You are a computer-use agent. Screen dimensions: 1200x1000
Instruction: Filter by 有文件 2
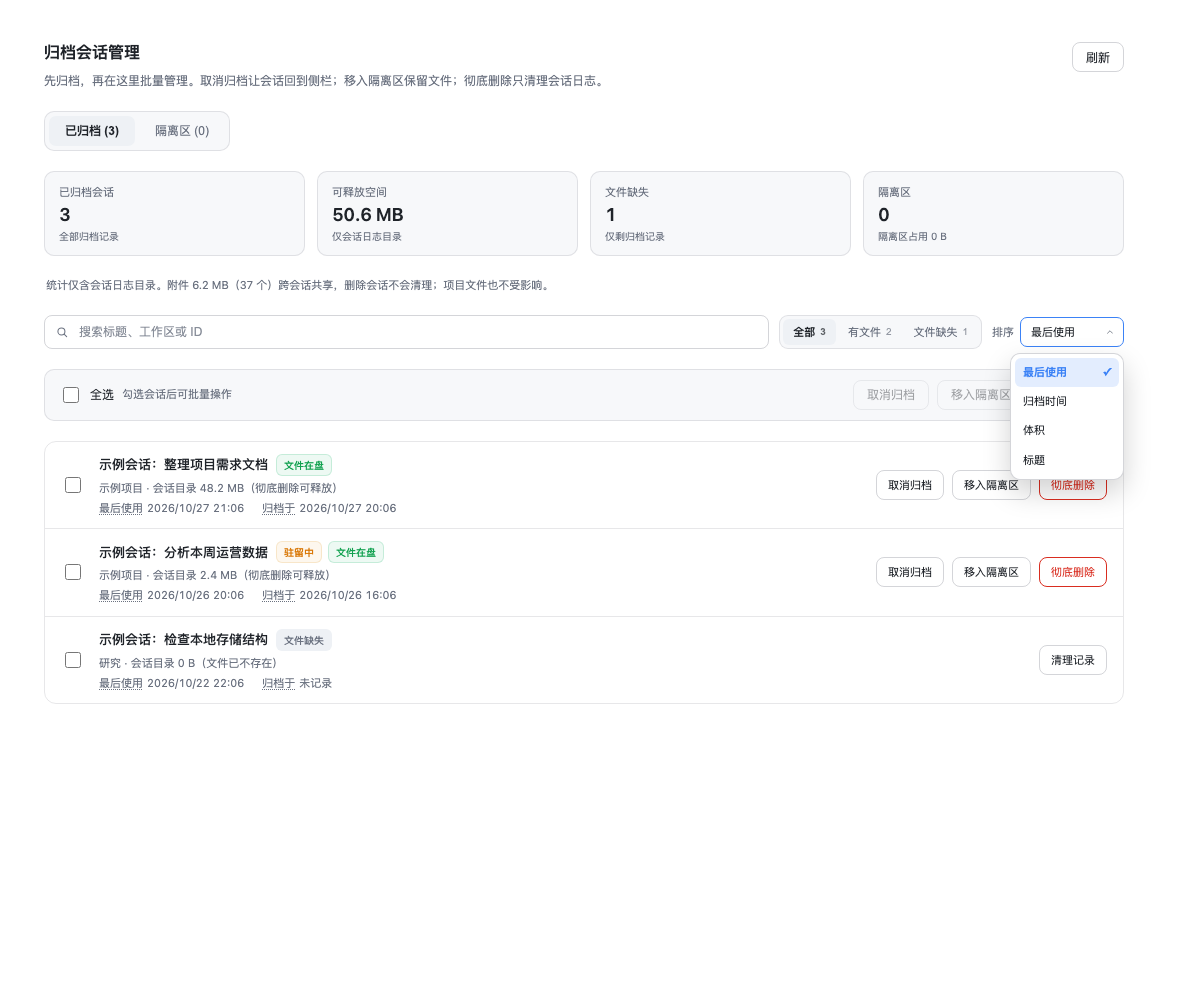pyautogui.click(x=869, y=332)
